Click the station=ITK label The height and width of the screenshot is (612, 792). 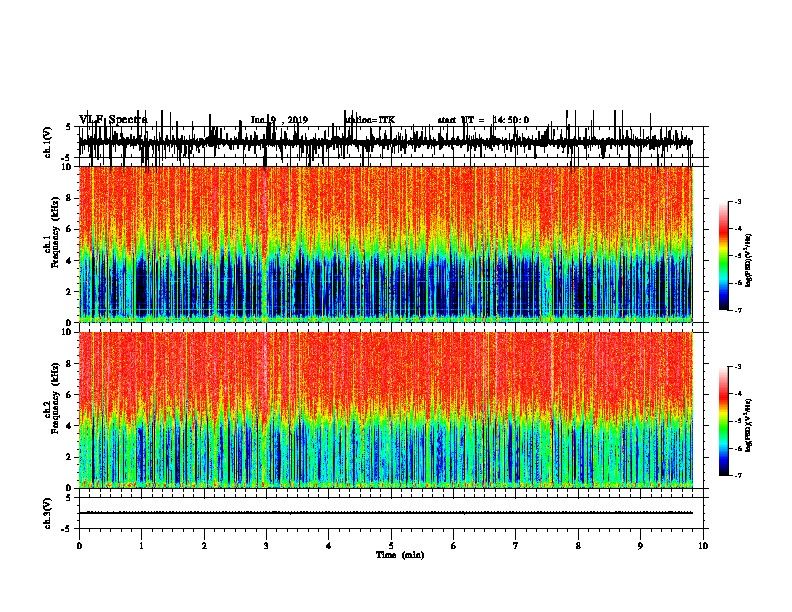(x=370, y=120)
